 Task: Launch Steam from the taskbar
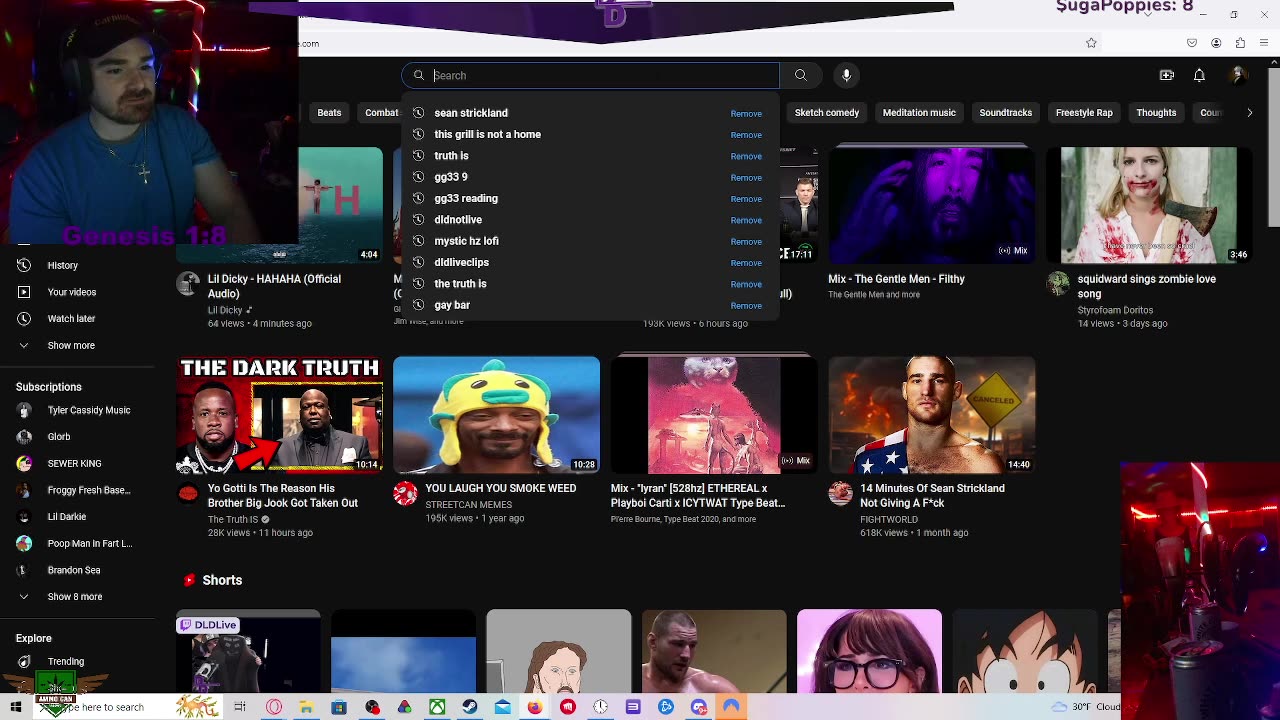(x=469, y=707)
